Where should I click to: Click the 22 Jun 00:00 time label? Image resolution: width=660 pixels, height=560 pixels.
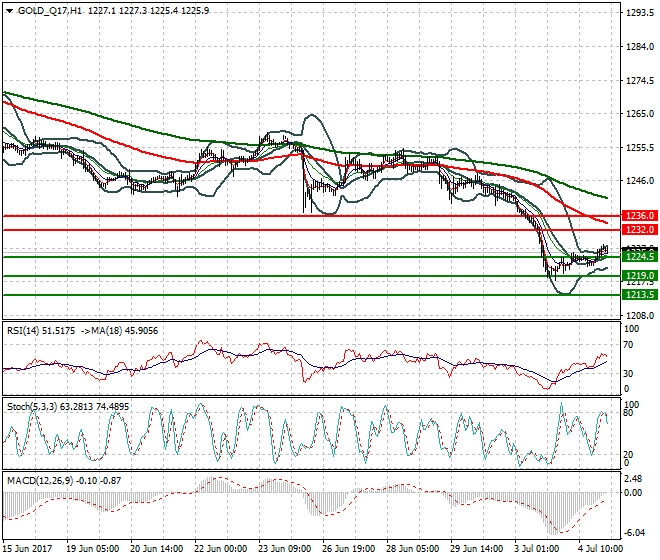221,549
